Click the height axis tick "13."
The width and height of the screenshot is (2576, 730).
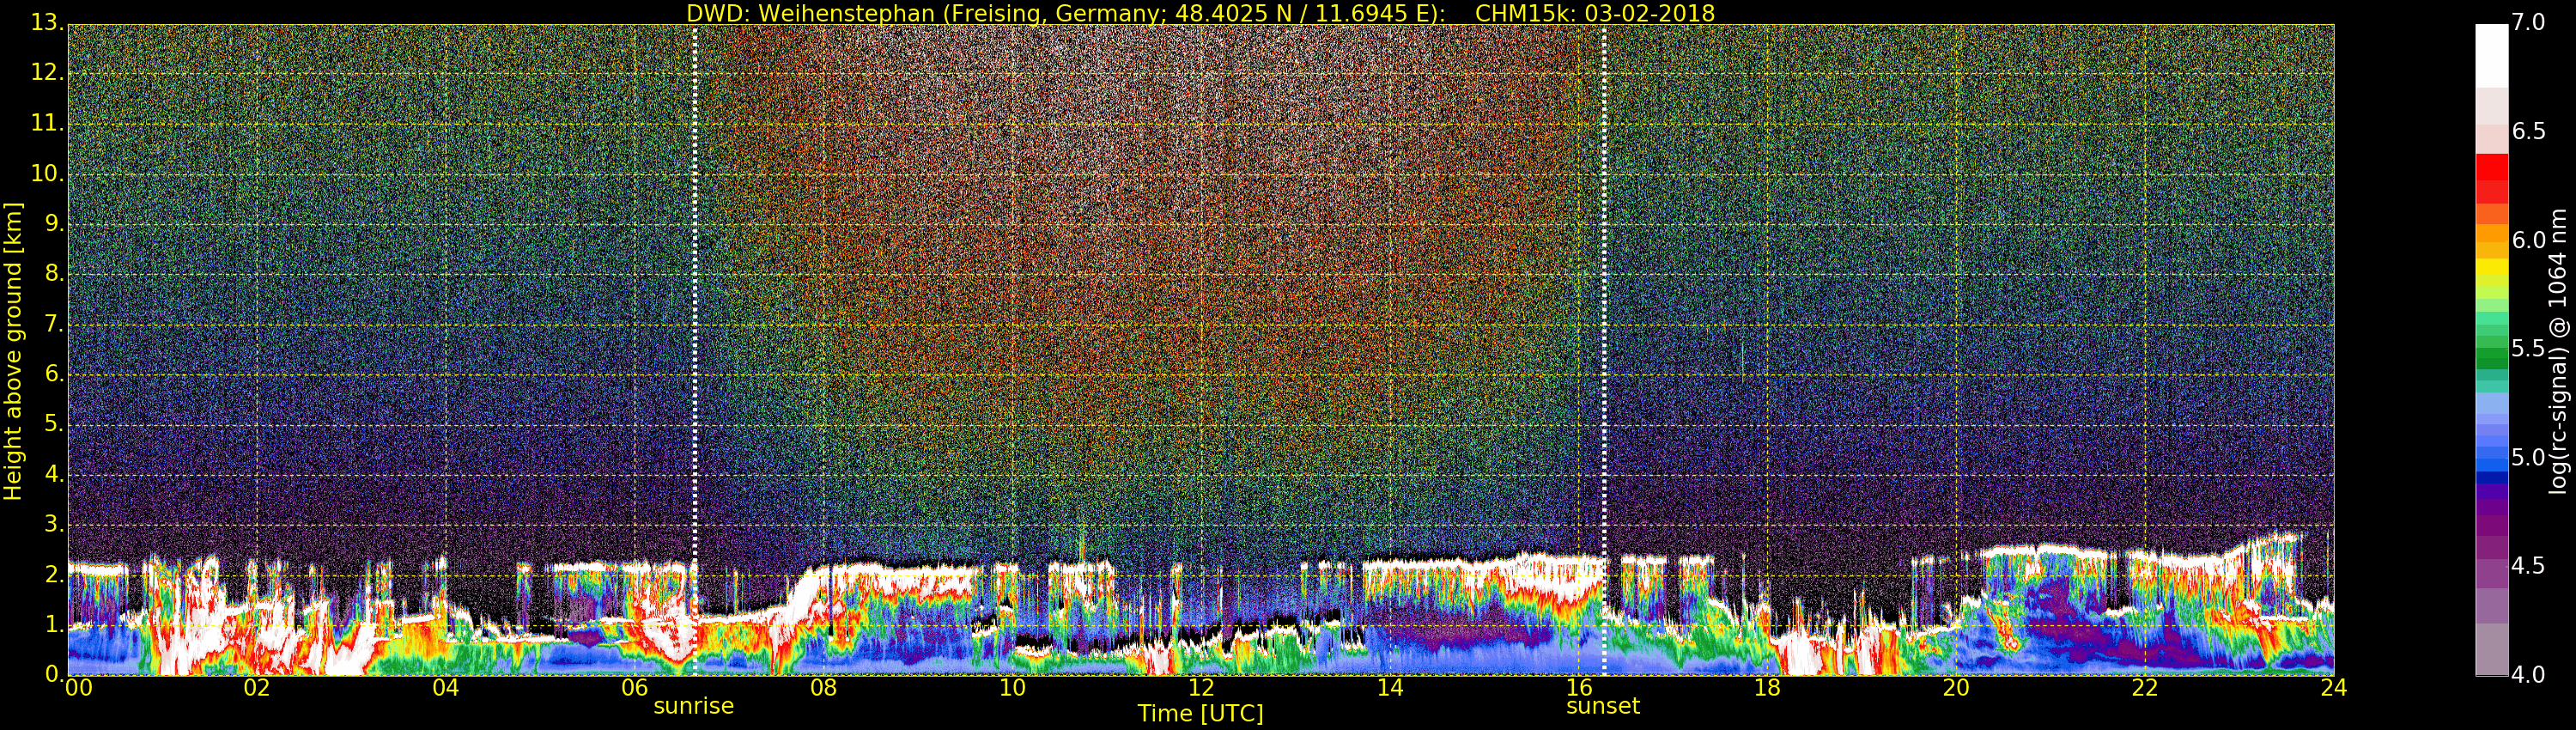[x=48, y=24]
